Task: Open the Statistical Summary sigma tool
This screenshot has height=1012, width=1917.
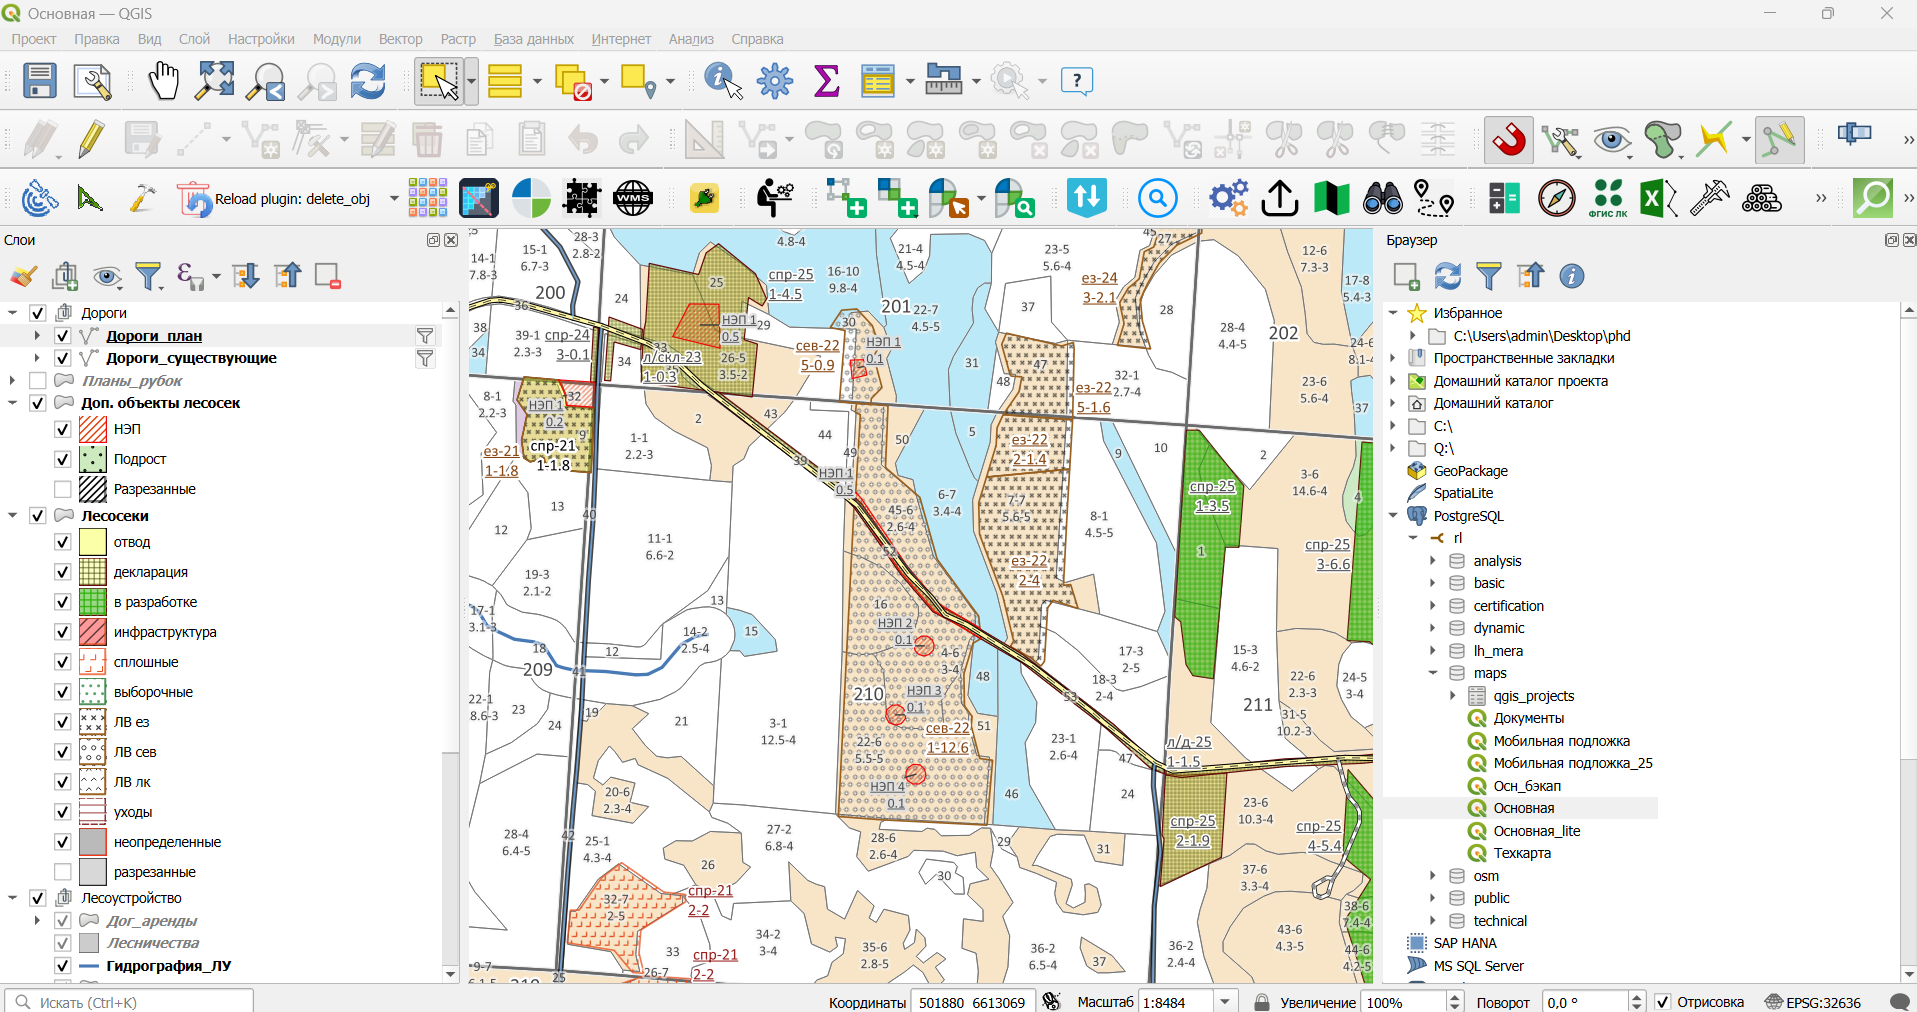Action: [827, 81]
